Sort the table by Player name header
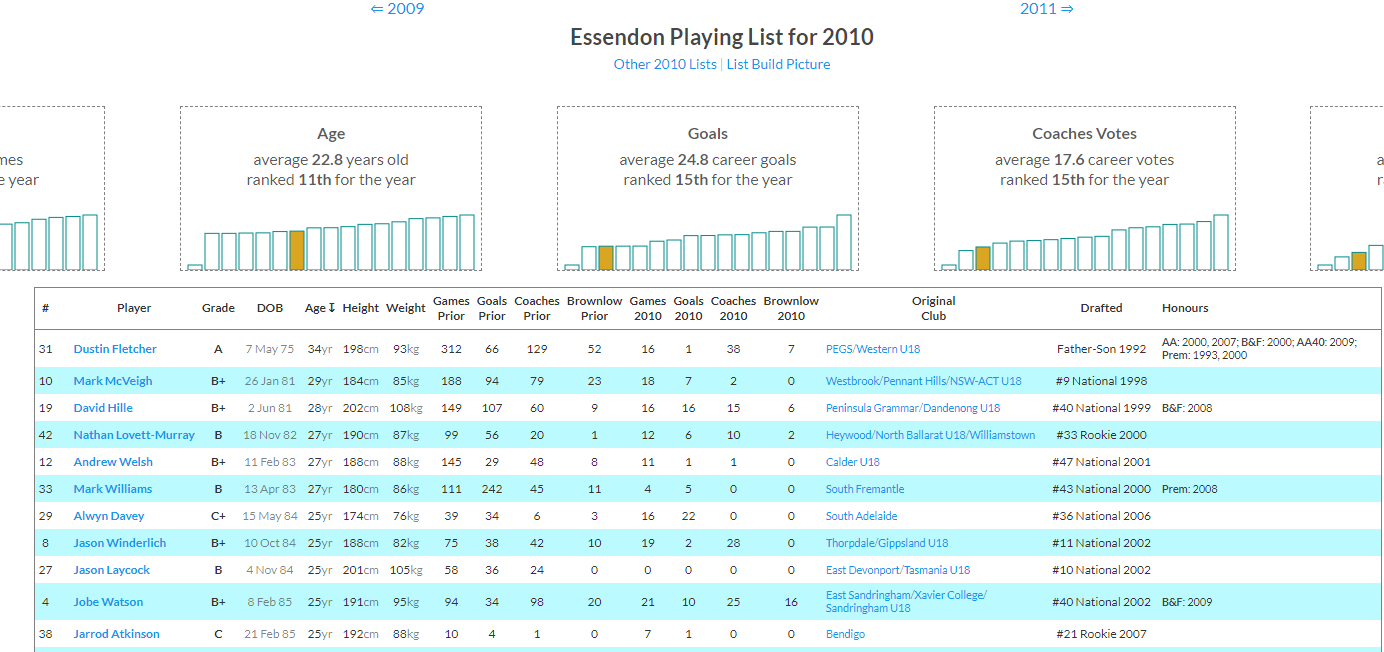Screen dimensions: 1384x652 [x=134, y=308]
